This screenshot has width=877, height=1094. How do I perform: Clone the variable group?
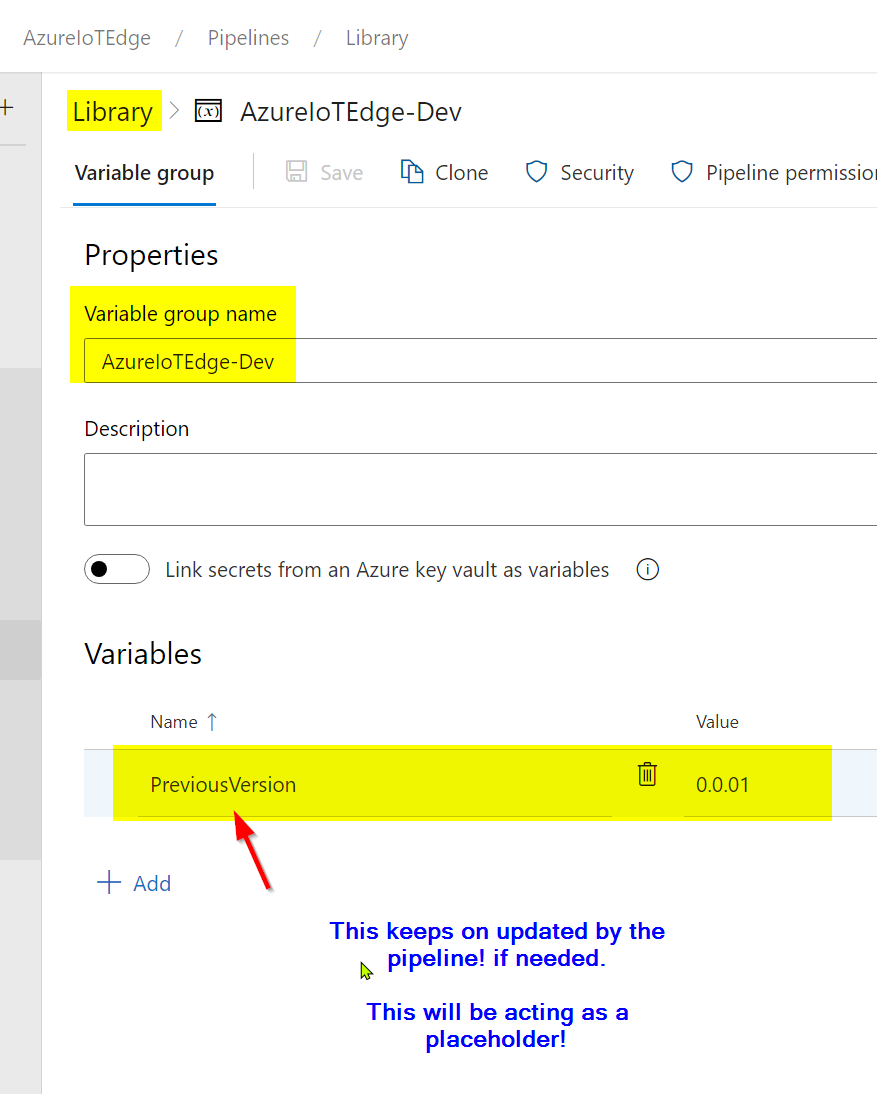(x=461, y=173)
